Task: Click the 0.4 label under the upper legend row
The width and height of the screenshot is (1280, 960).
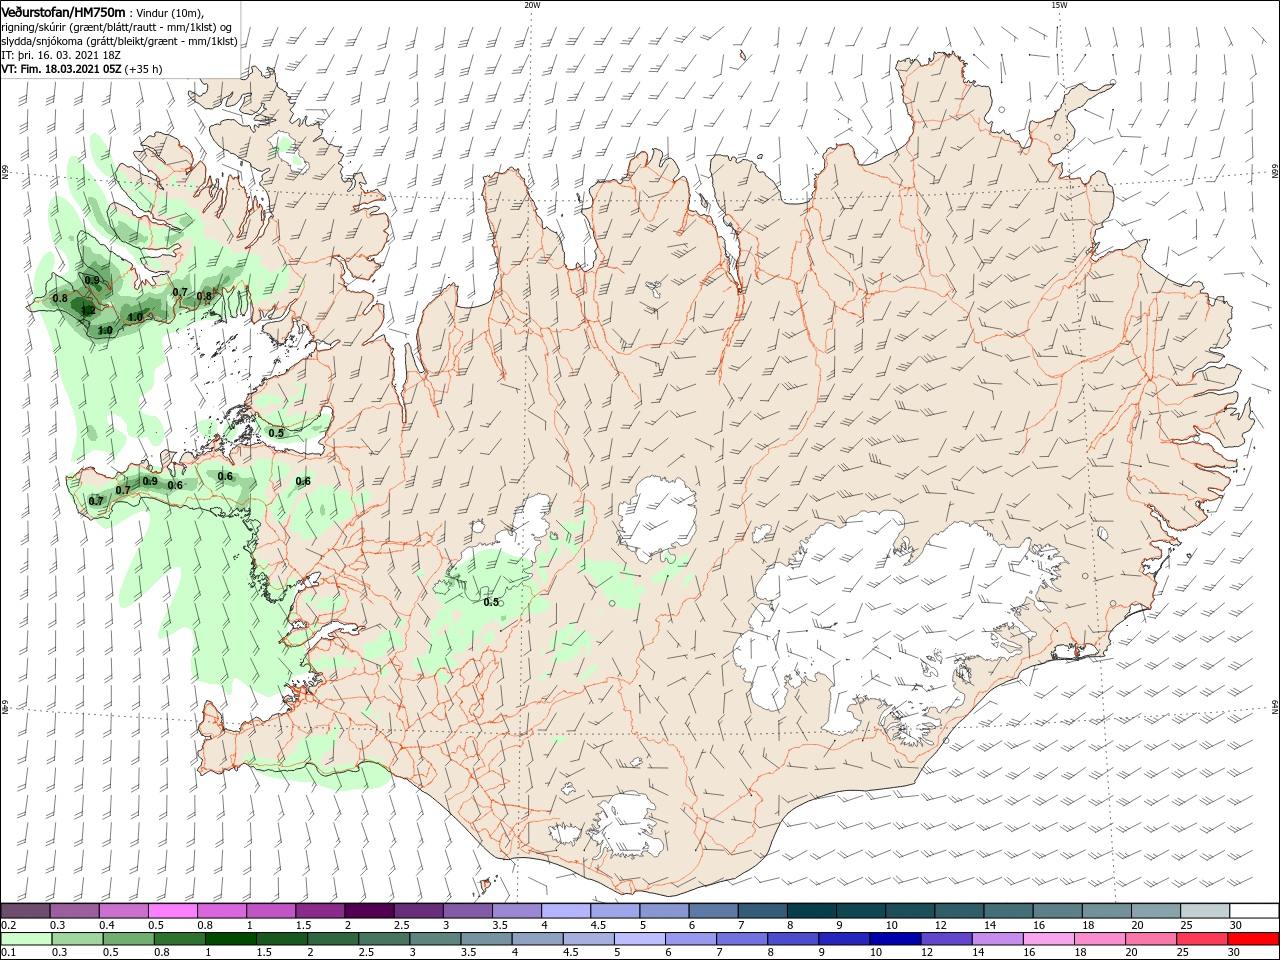Action: tap(107, 925)
